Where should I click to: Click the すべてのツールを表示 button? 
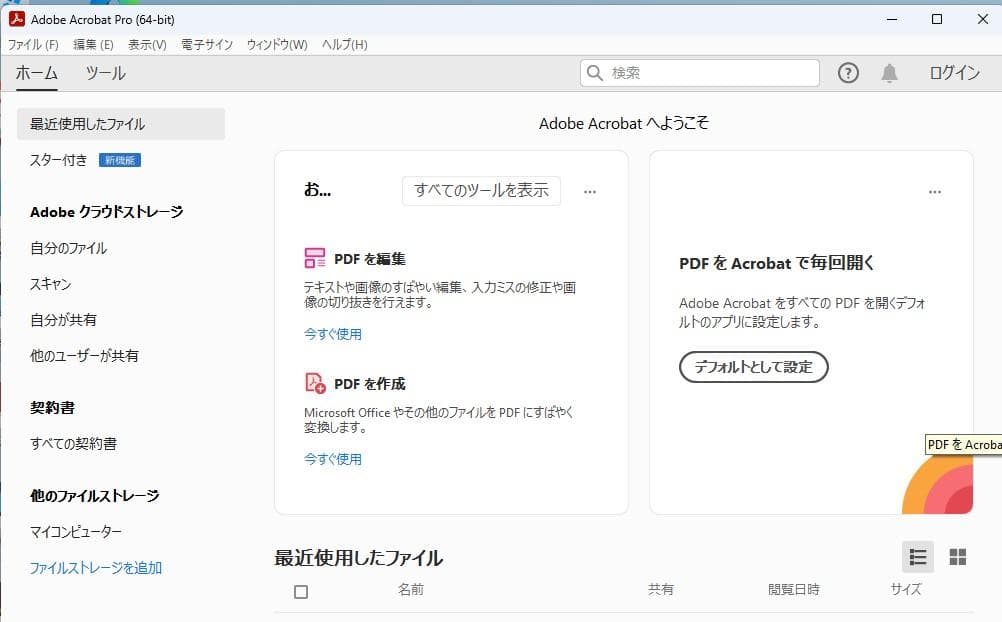pos(481,191)
